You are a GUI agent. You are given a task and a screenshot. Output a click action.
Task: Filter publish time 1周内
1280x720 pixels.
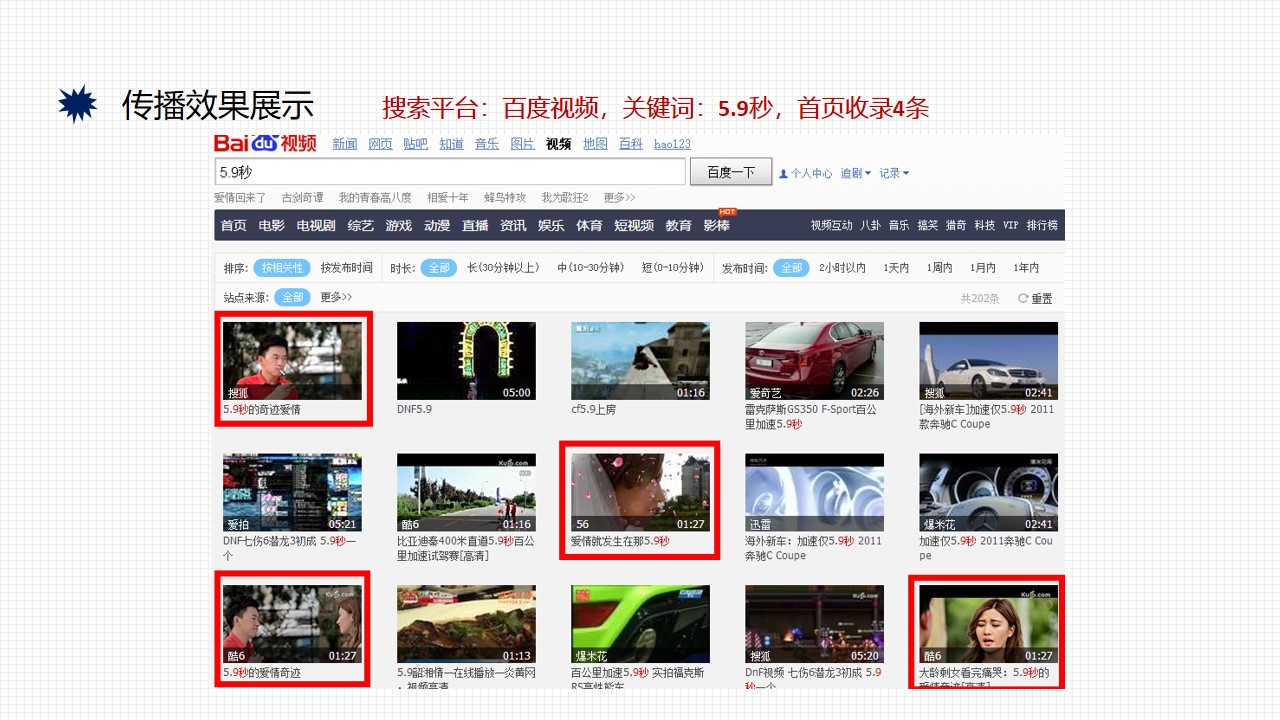pos(939,268)
